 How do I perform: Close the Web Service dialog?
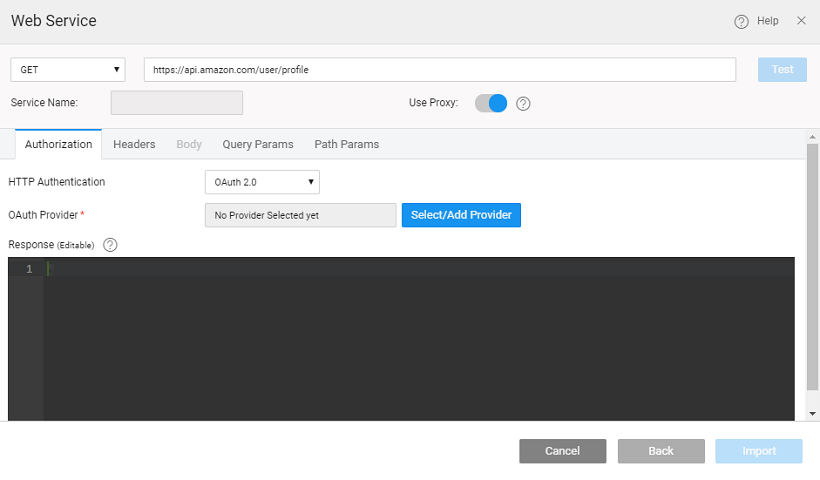pos(801,21)
